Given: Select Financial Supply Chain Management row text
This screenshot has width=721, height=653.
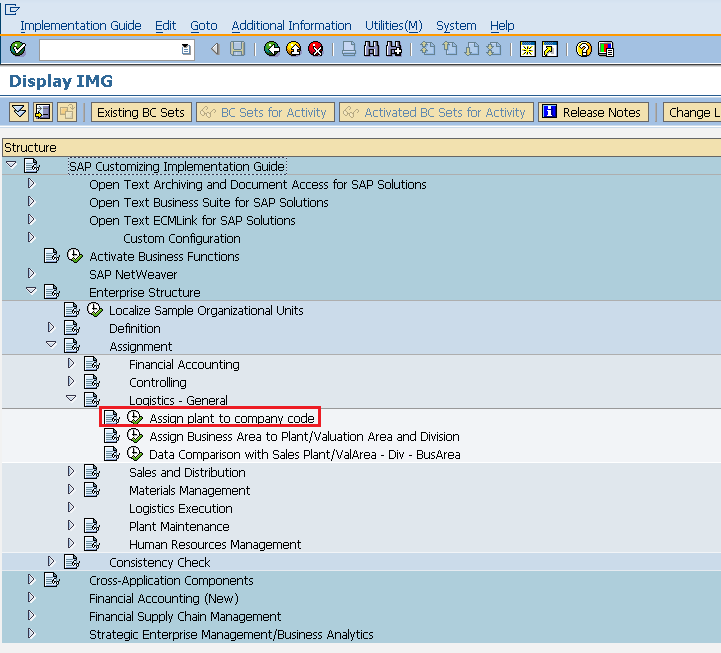Looking at the screenshot, I should [x=185, y=617].
